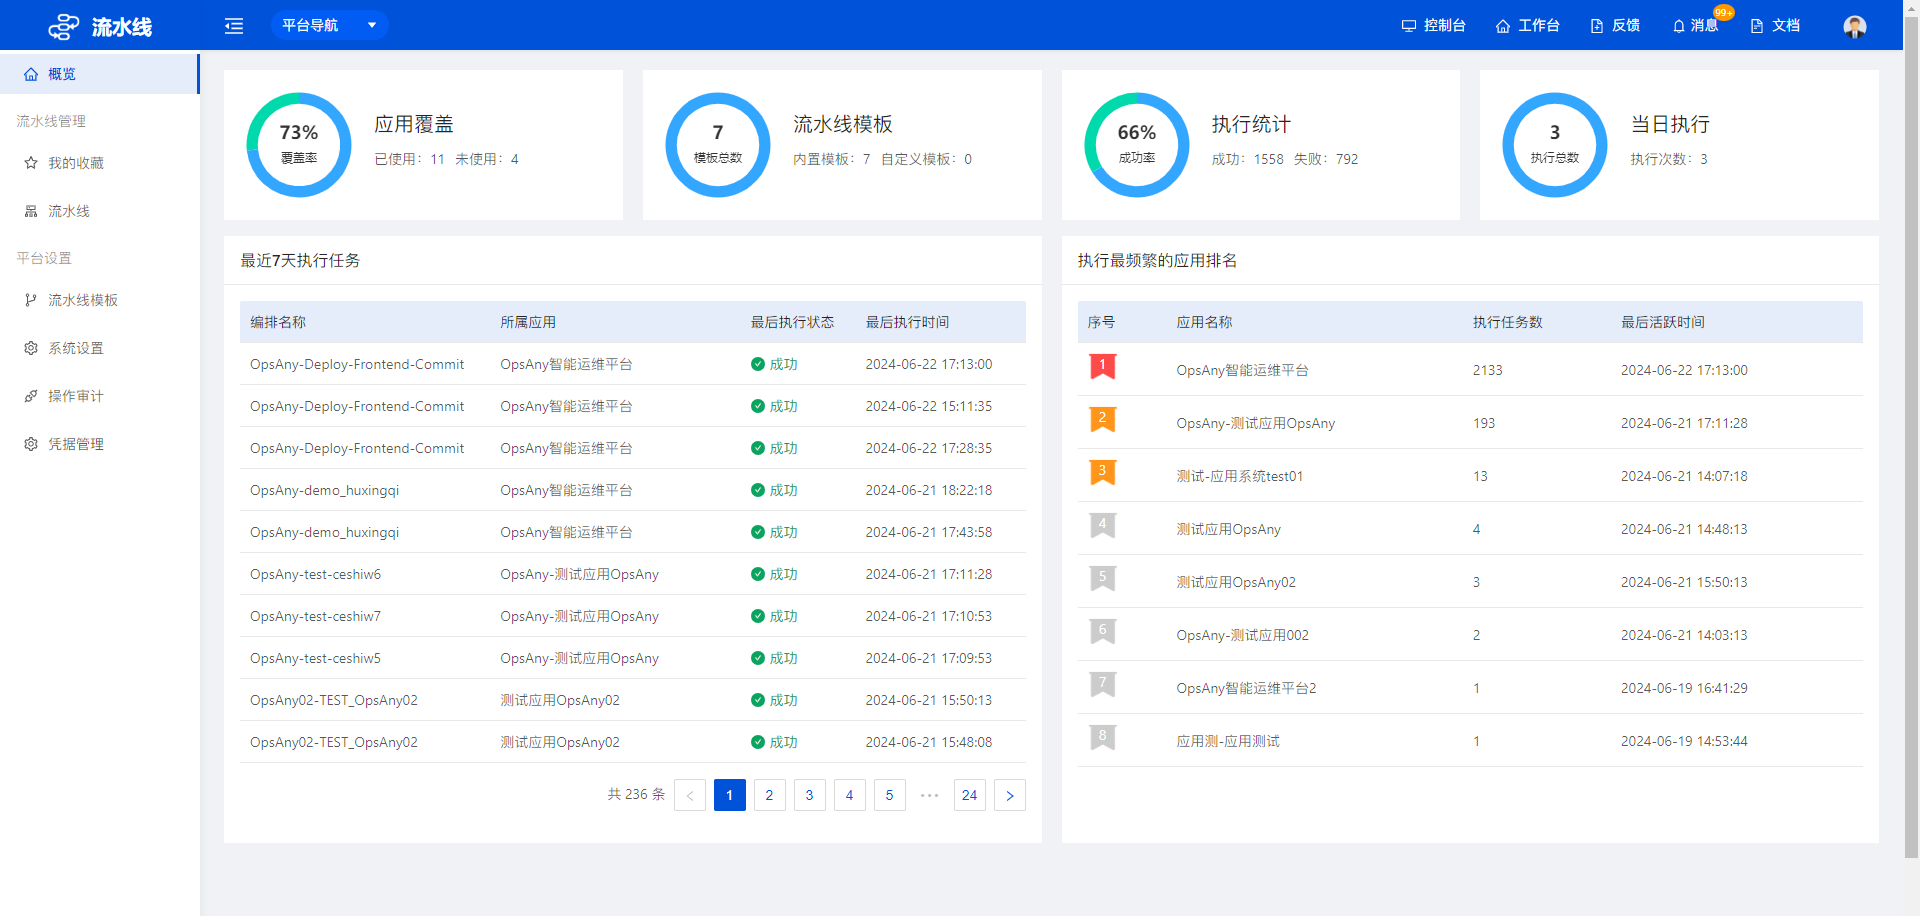1920x916 pixels.
Task: Click the 反馈 feedback icon
Action: pyautogui.click(x=1597, y=26)
